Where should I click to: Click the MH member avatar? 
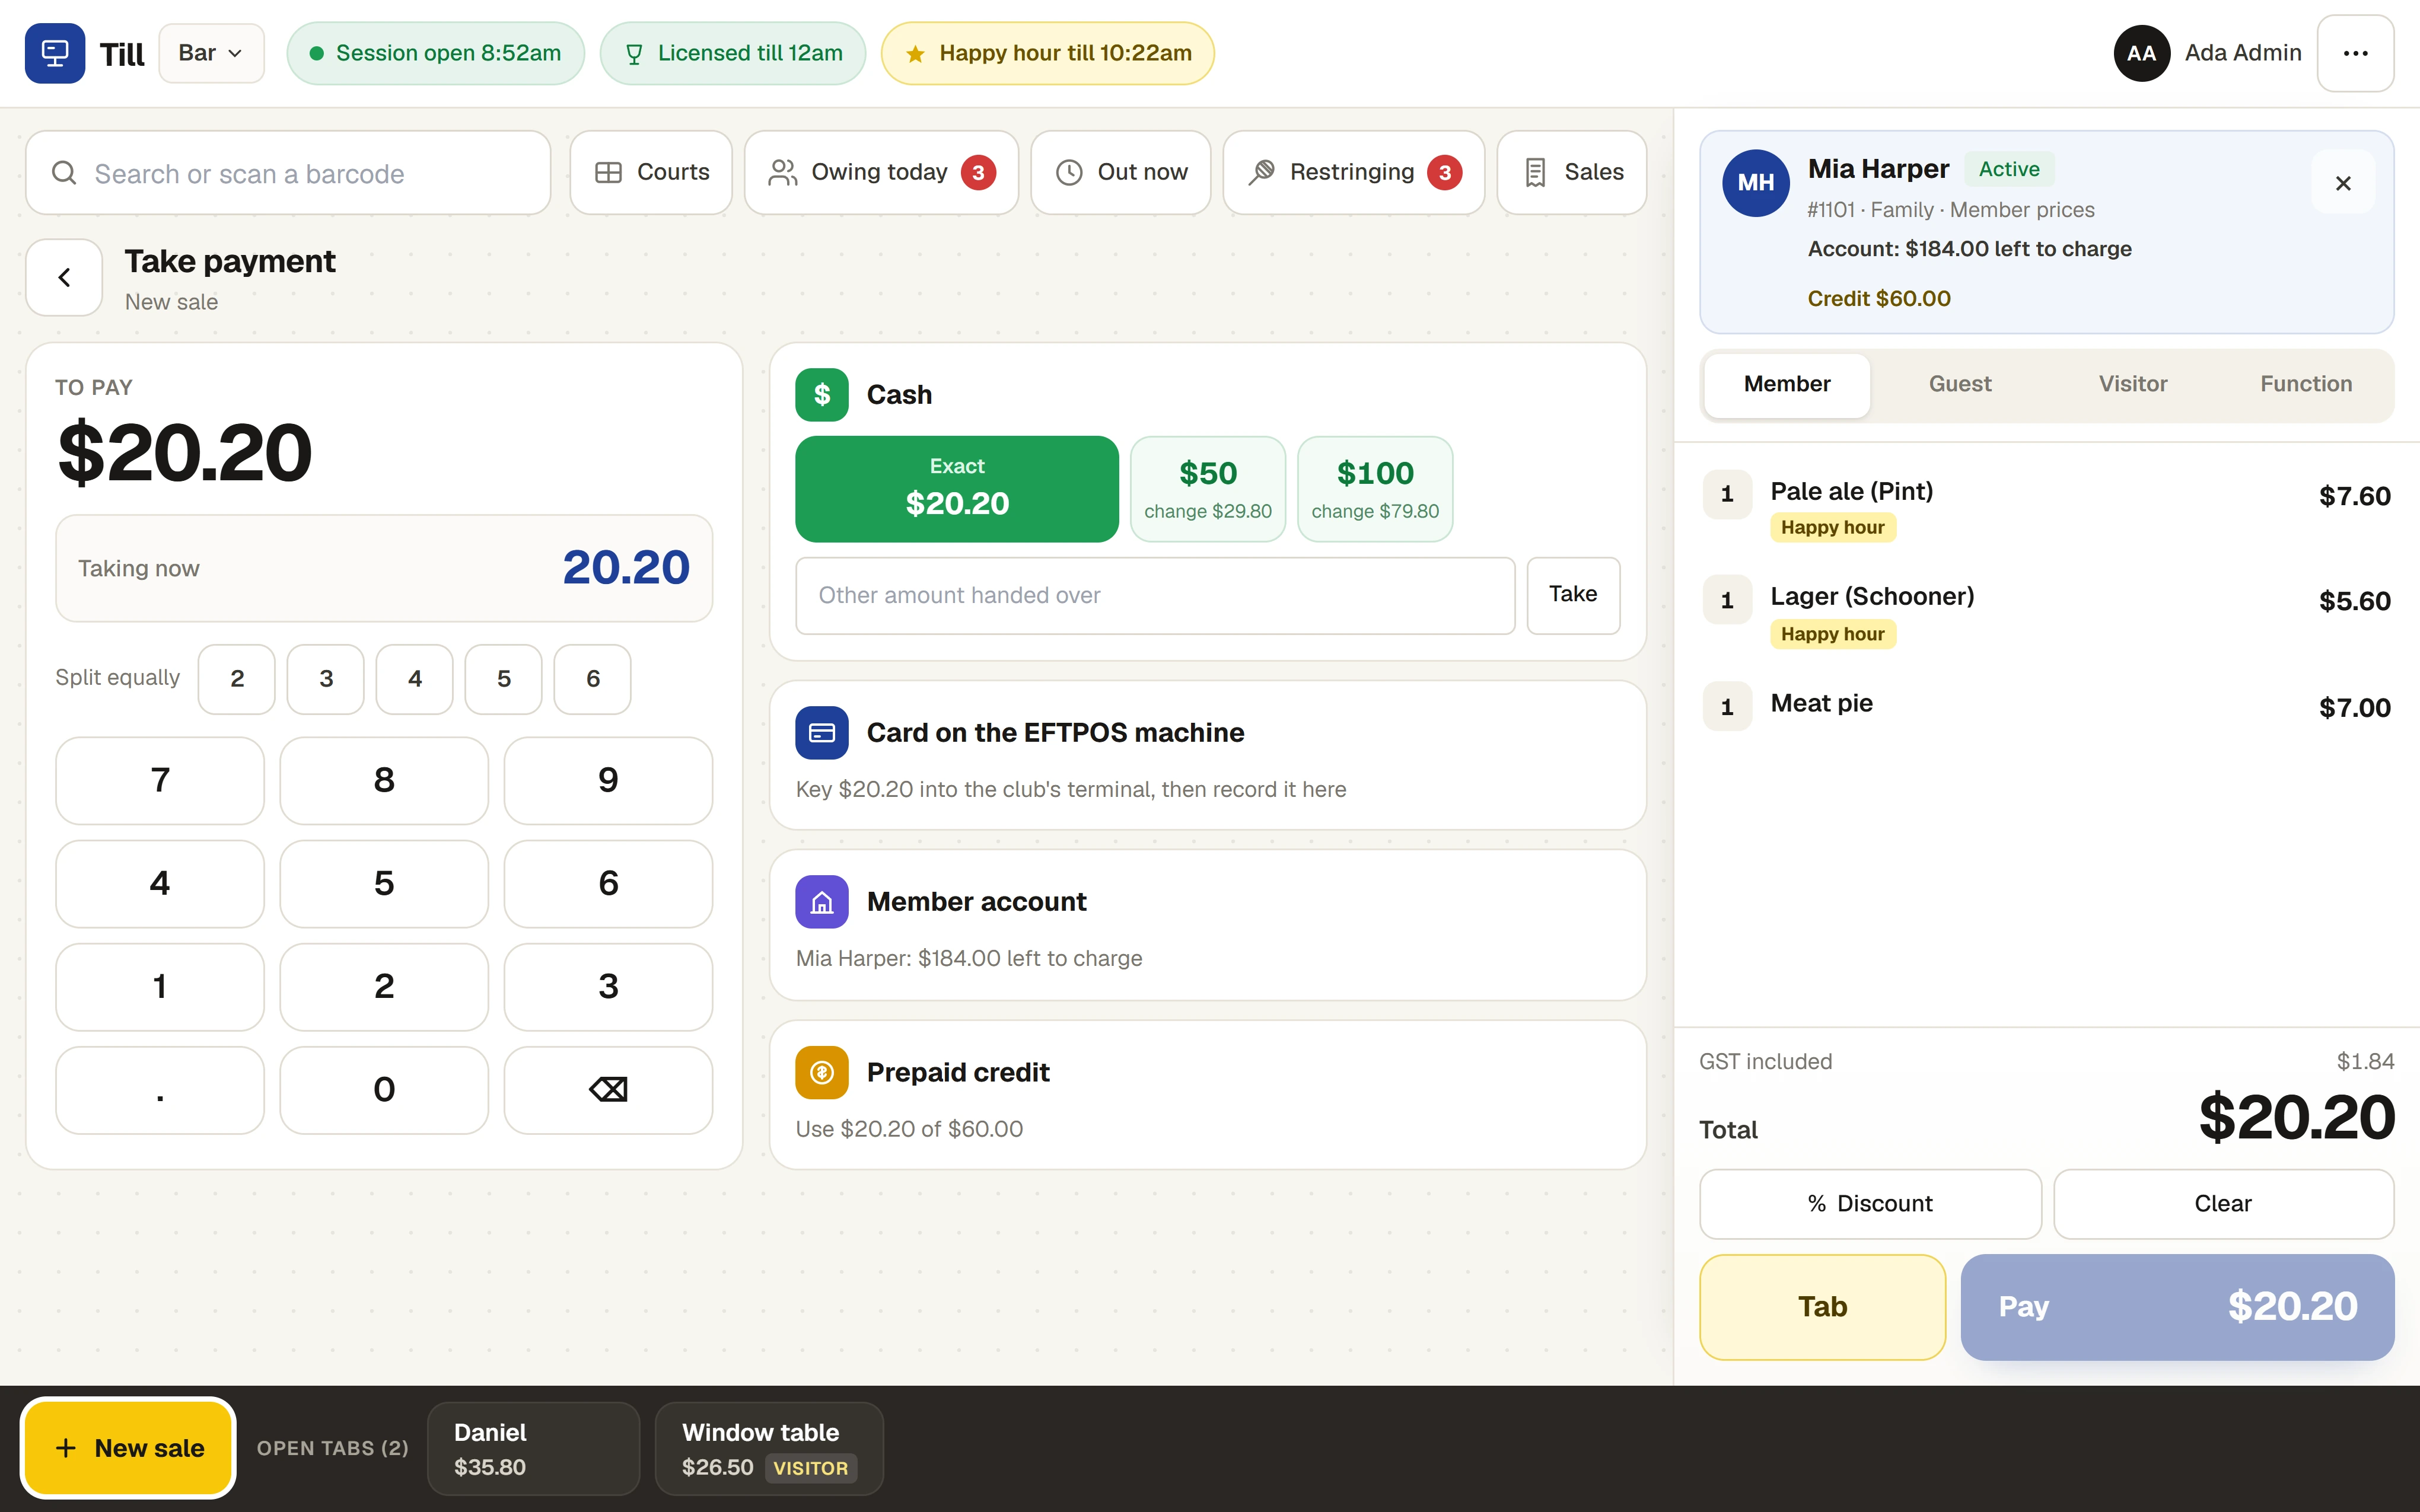(1756, 183)
